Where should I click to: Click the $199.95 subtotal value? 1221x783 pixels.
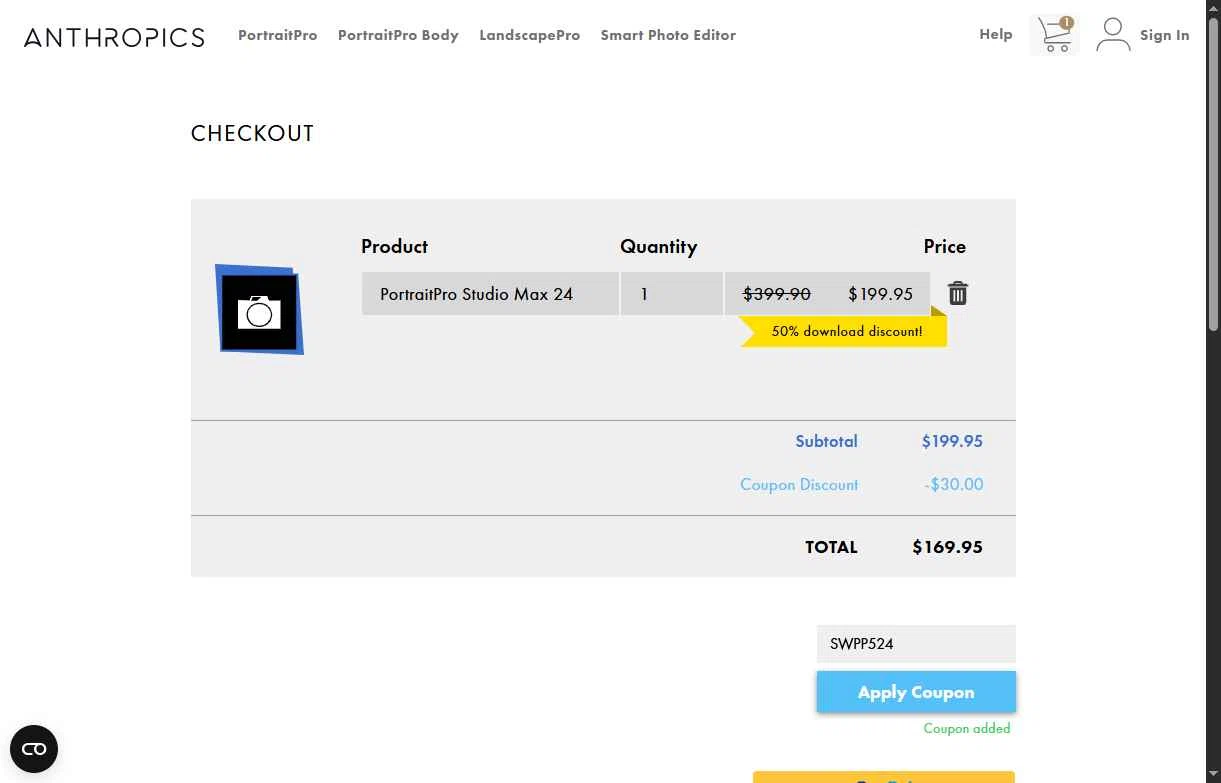pyautogui.click(x=952, y=441)
